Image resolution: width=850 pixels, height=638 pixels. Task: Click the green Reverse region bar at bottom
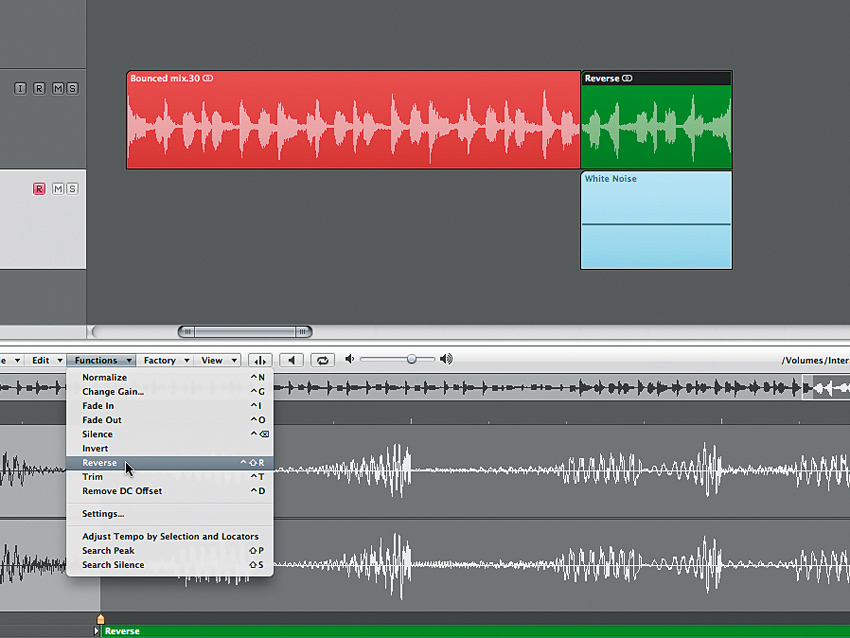click(x=475, y=631)
